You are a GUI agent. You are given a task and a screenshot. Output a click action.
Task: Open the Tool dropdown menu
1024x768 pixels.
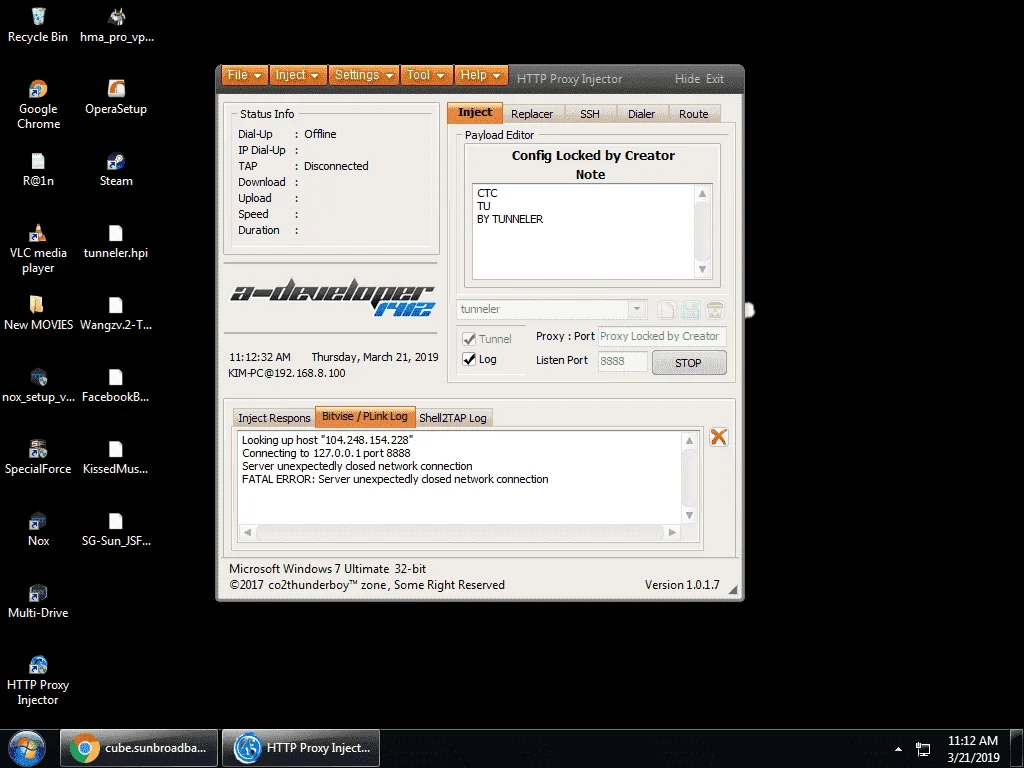tap(426, 75)
